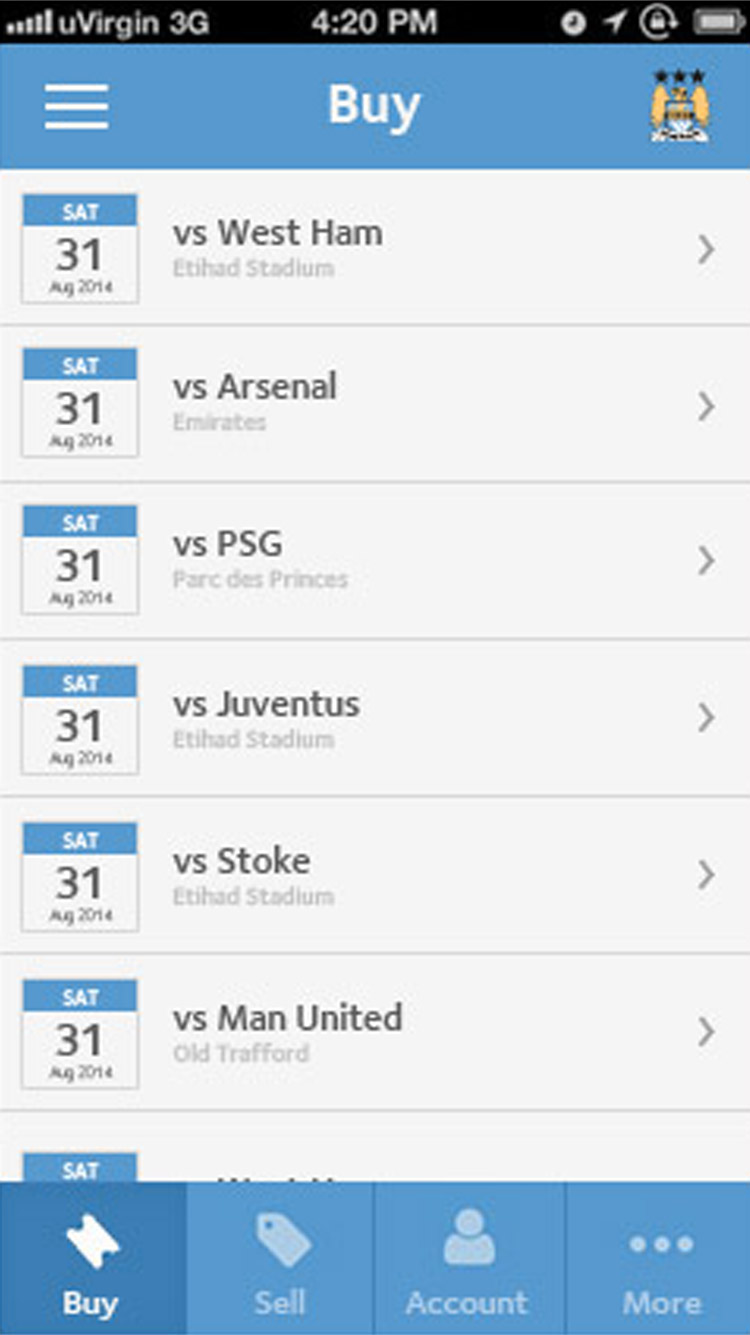Screen dimensions: 750x1335
Task: Open the vs PSG match title
Action: coord(228,544)
